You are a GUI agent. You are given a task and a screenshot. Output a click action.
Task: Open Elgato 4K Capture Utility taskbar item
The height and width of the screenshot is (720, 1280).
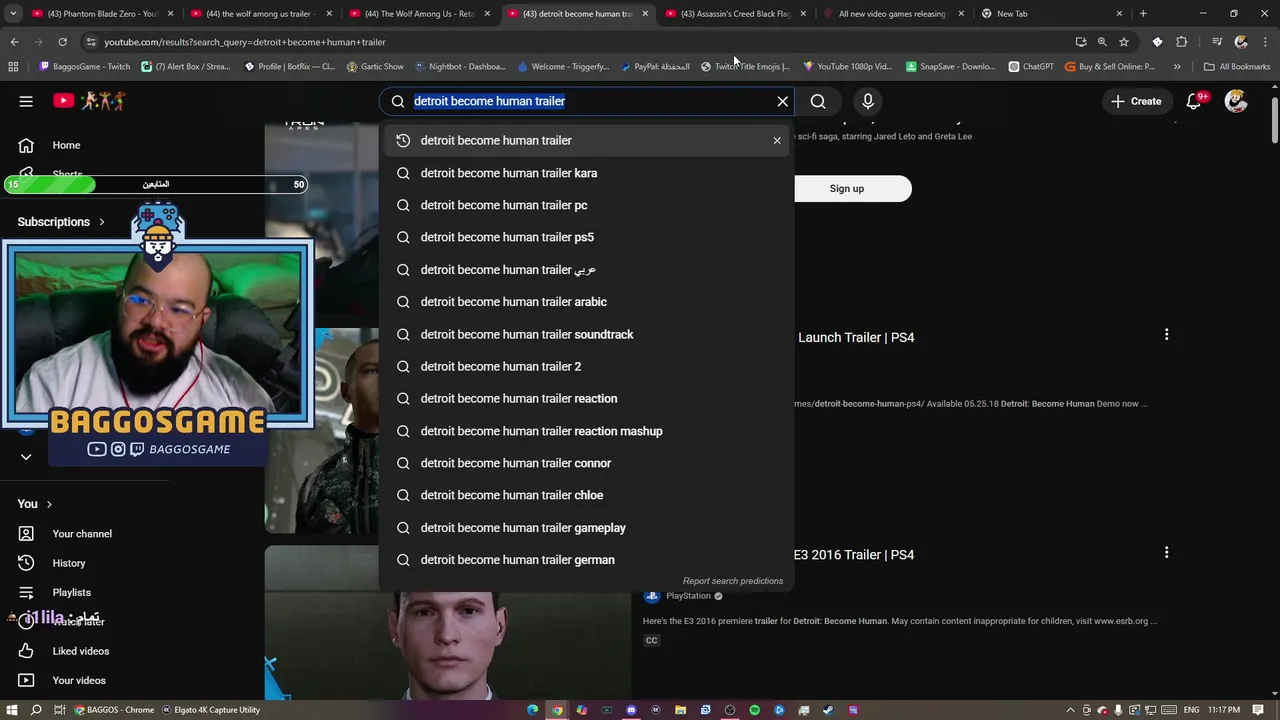point(211,710)
